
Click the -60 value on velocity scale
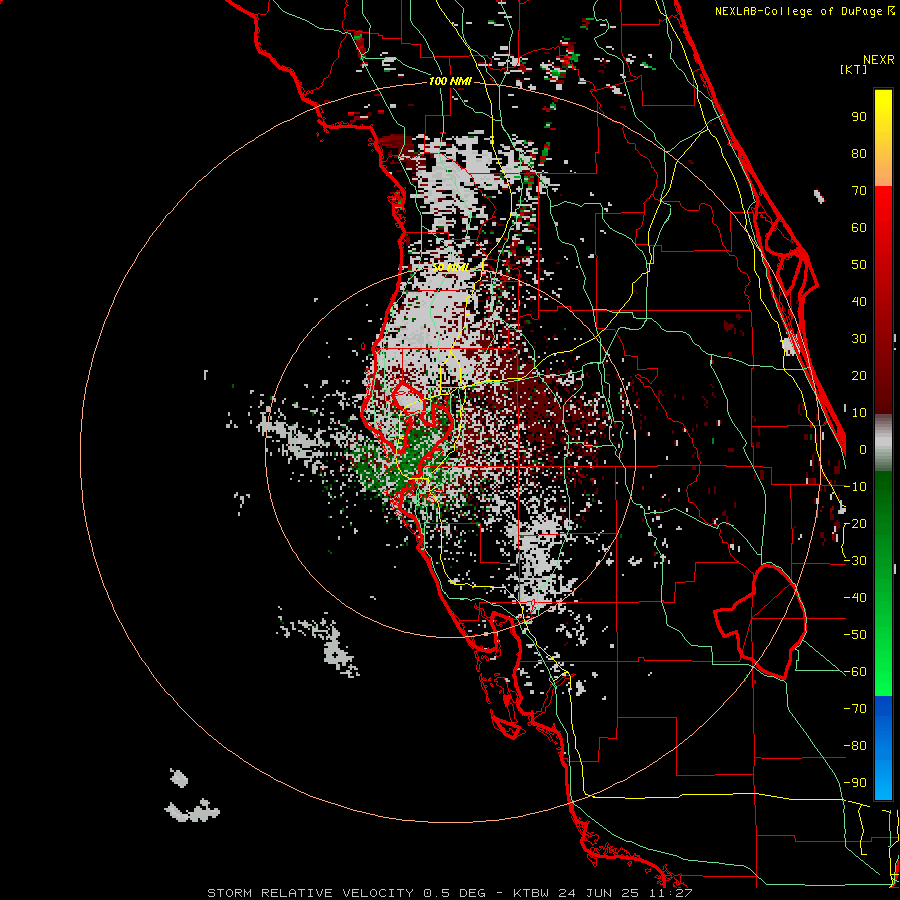pos(855,672)
